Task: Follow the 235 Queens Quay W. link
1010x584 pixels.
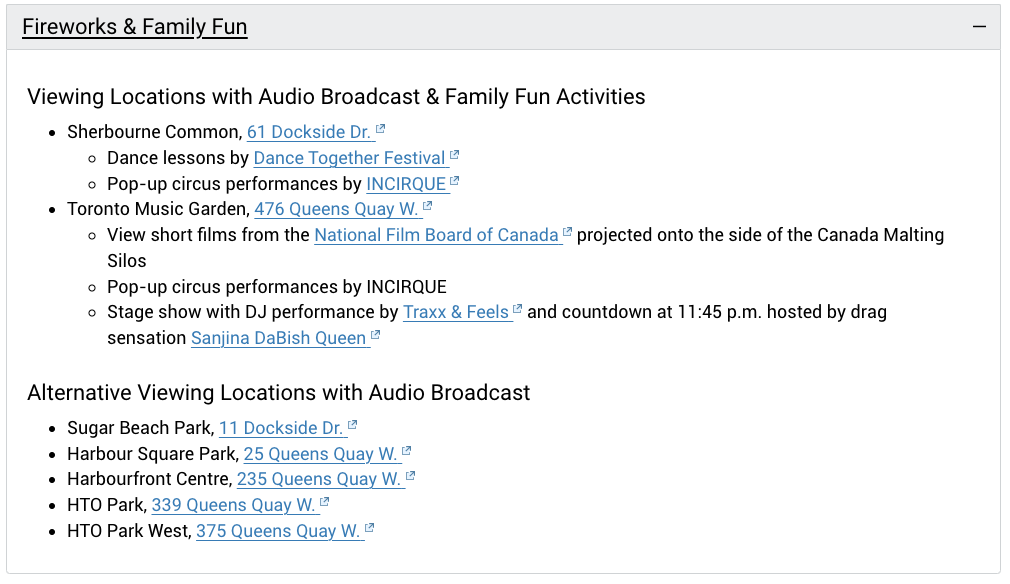Action: coord(319,479)
